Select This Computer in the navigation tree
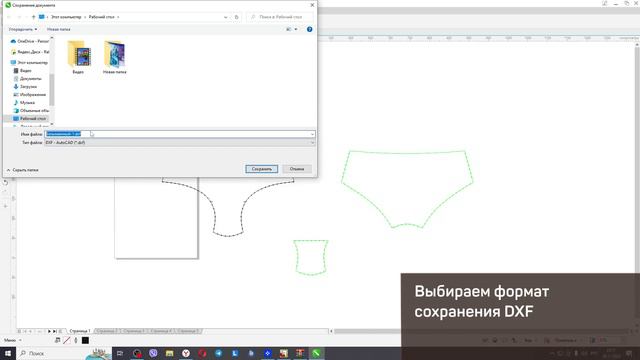Viewport: 640px width, 360px height. (x=29, y=62)
